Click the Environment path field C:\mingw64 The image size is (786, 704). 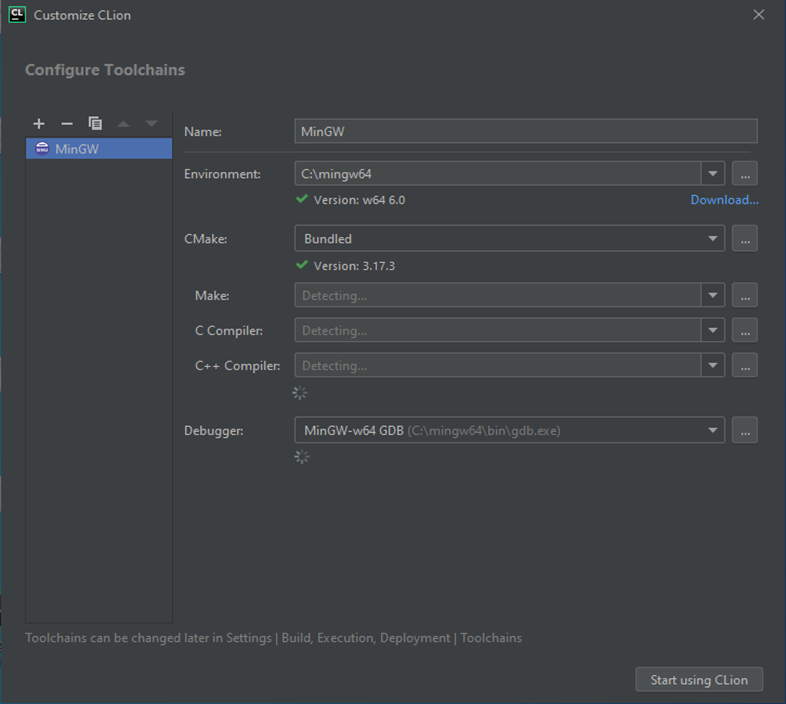click(497, 173)
